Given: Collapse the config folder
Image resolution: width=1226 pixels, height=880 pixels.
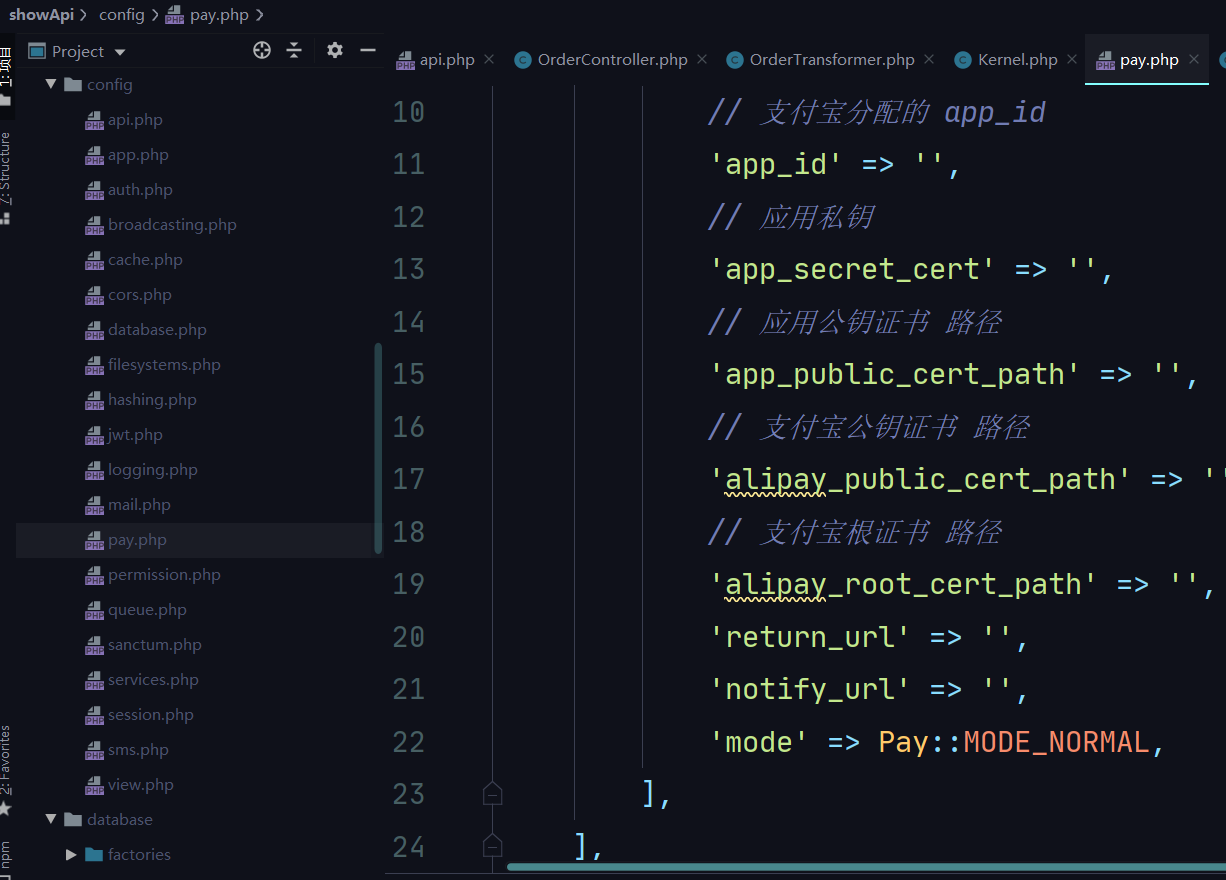Looking at the screenshot, I should coord(50,85).
